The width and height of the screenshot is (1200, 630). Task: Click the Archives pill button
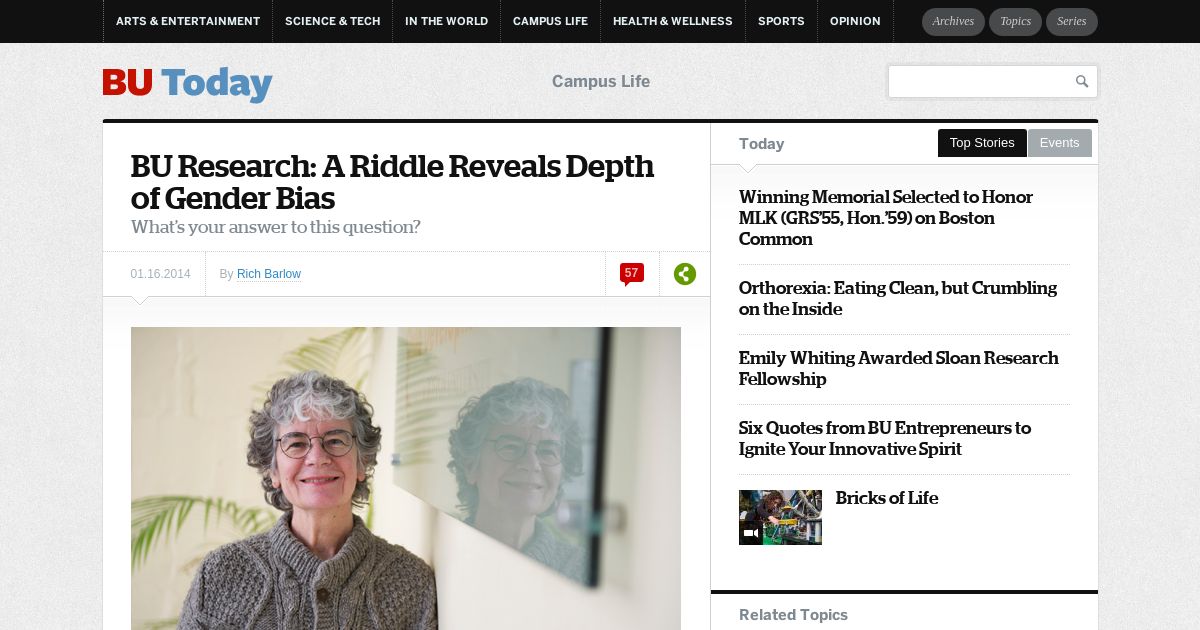(x=953, y=22)
